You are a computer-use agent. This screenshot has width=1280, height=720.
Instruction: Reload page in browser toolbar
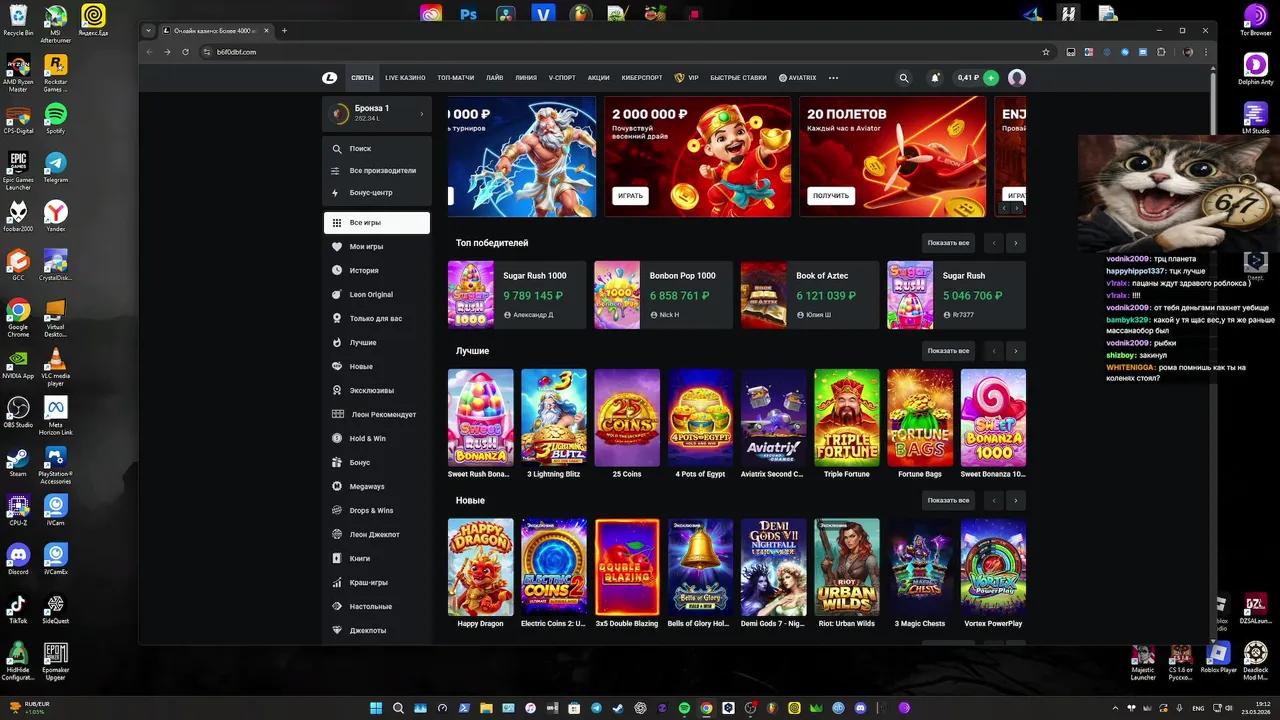tap(185, 52)
